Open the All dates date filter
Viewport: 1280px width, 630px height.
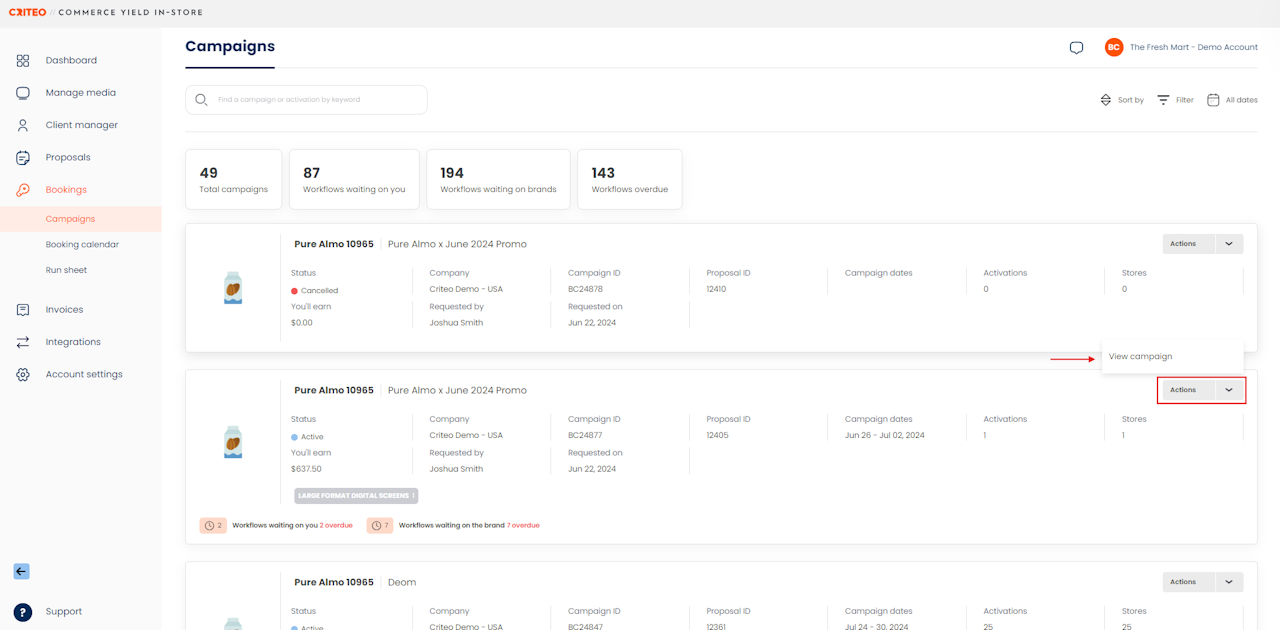(1232, 100)
